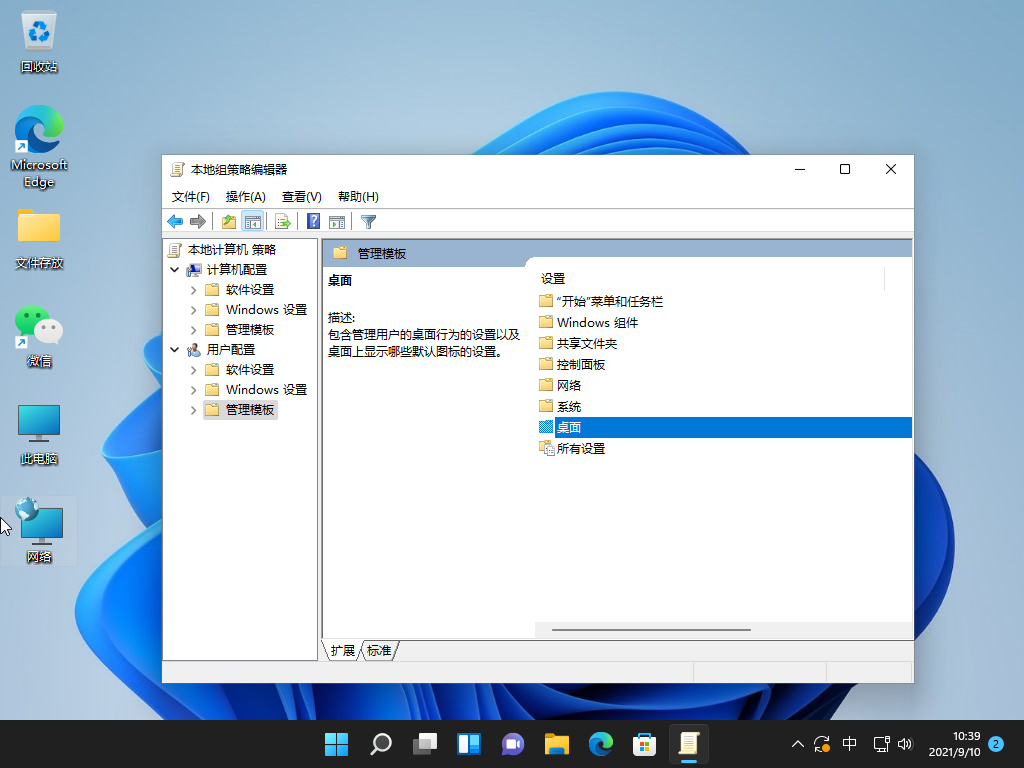Viewport: 1024px width, 768px height.
Task: Click the up one level folder toolbar icon
Action: [229, 221]
